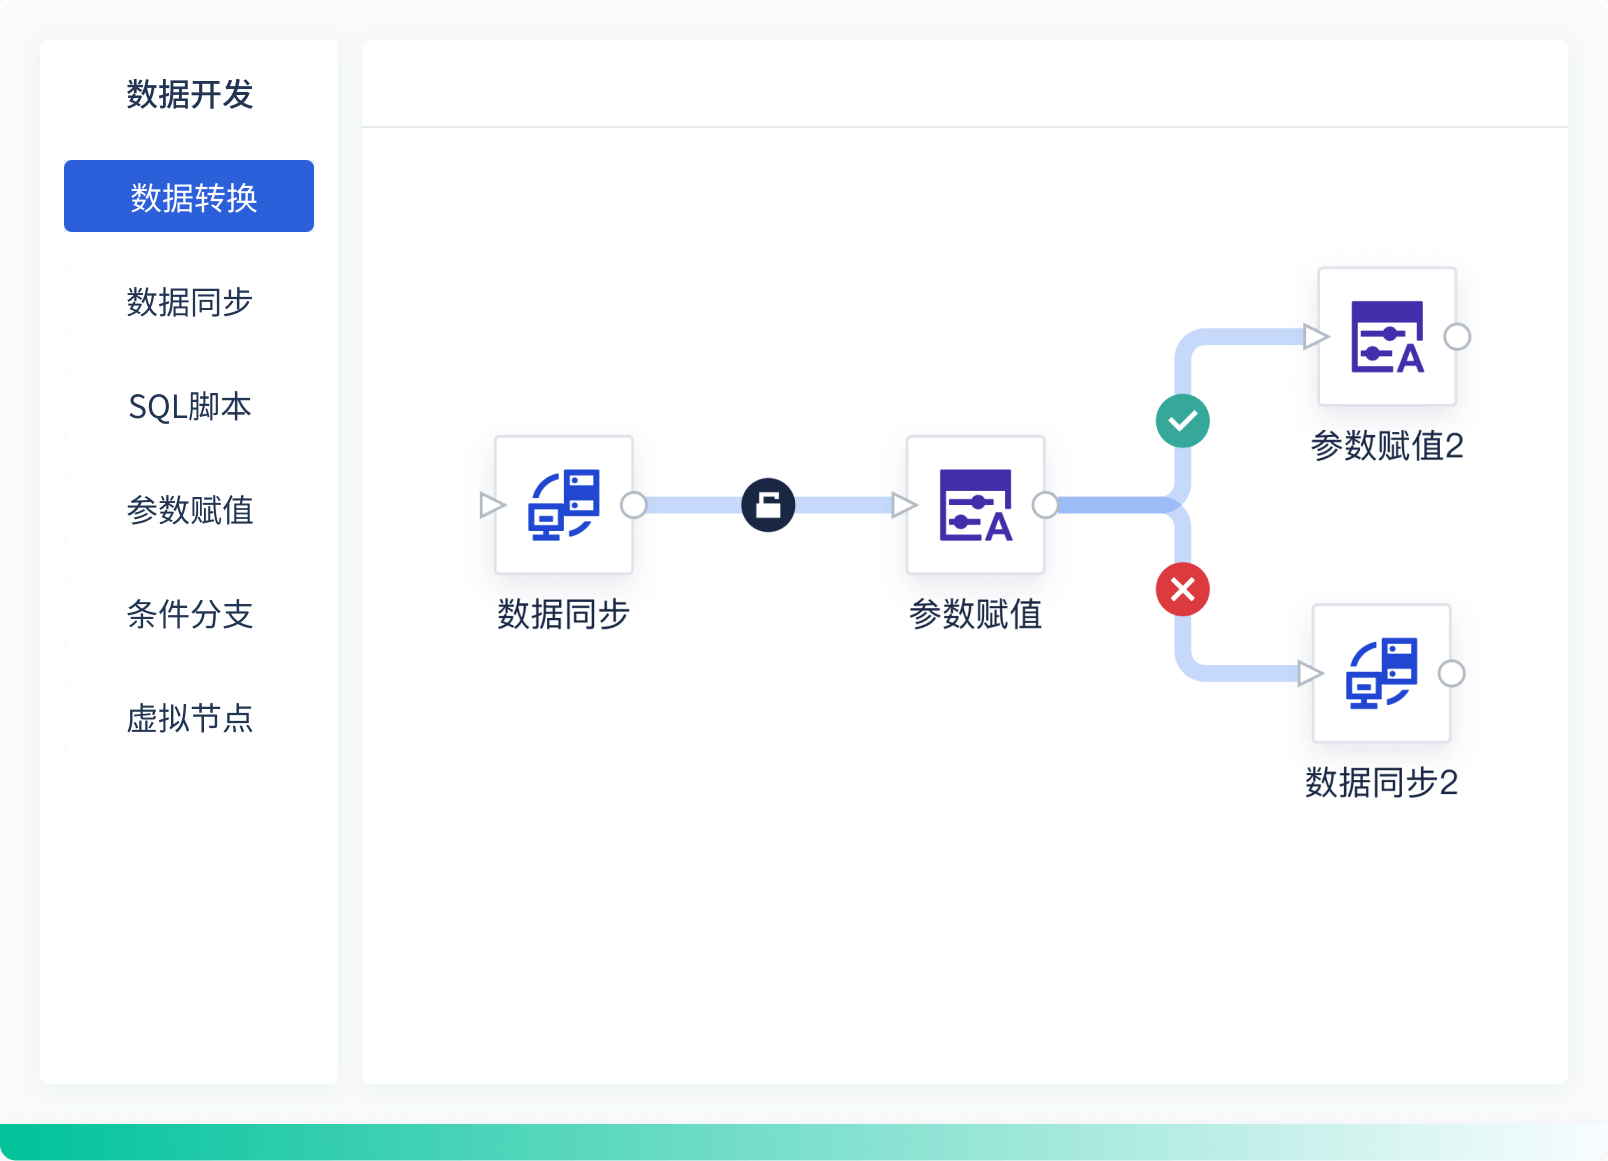Click the highlighted 数据转换 button
The image size is (1608, 1161).
[189, 196]
